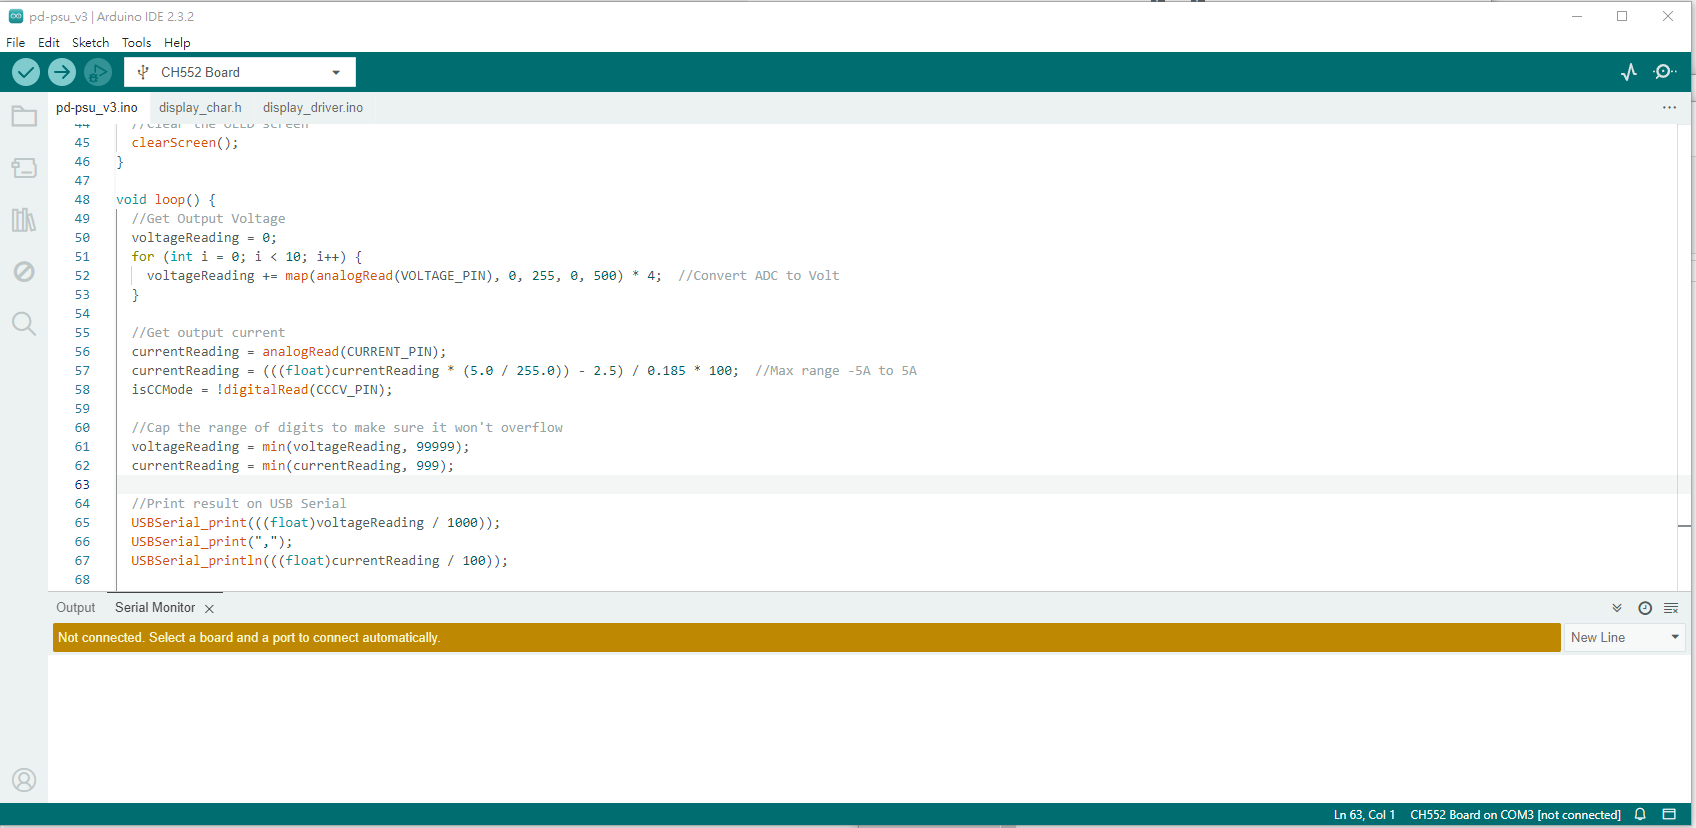Click '//Max range -5A to 5A' comment
The height and width of the screenshot is (828, 1696).
click(x=836, y=371)
